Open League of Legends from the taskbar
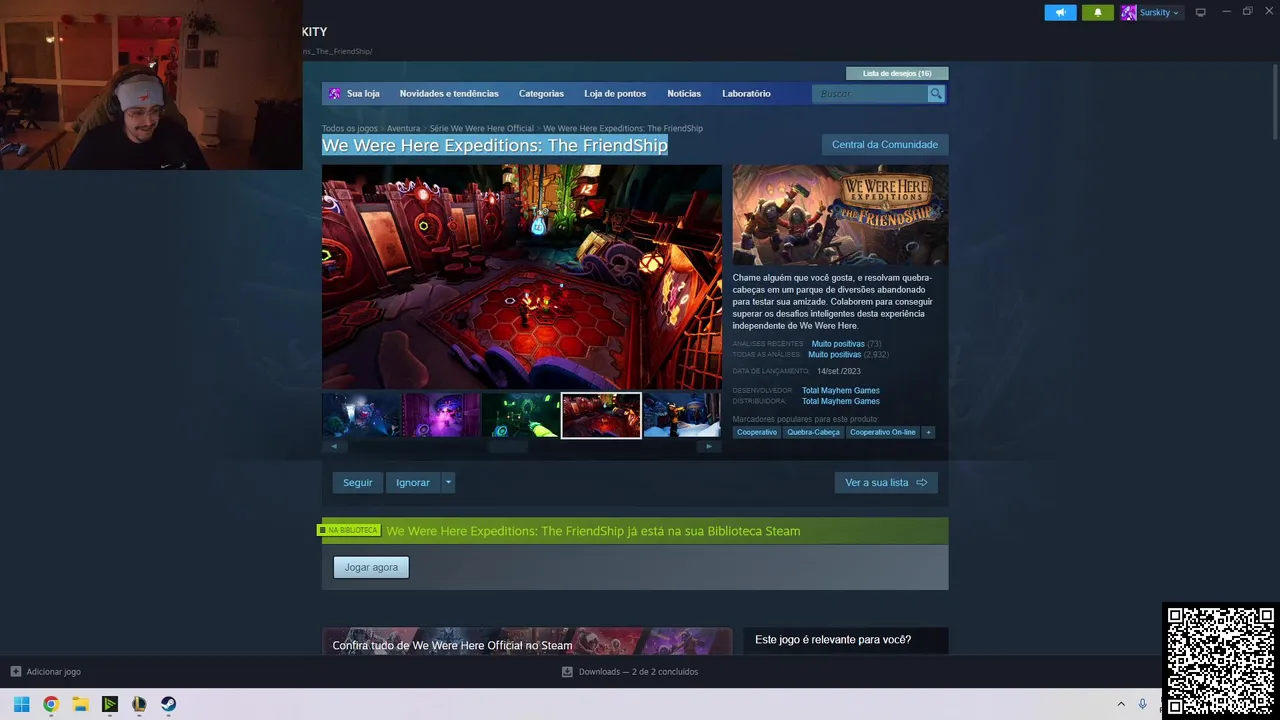The image size is (1280, 720). 139,704
